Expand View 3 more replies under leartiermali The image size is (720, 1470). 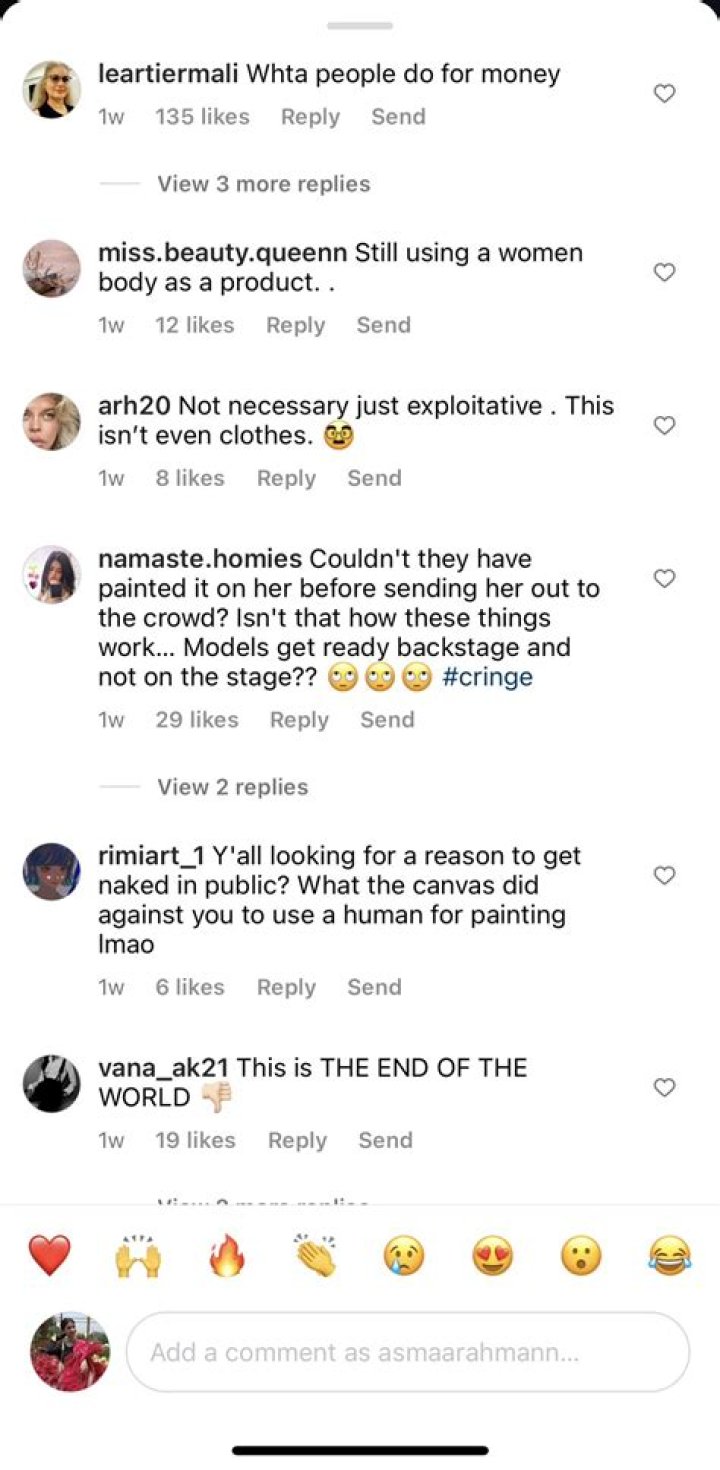(x=264, y=184)
